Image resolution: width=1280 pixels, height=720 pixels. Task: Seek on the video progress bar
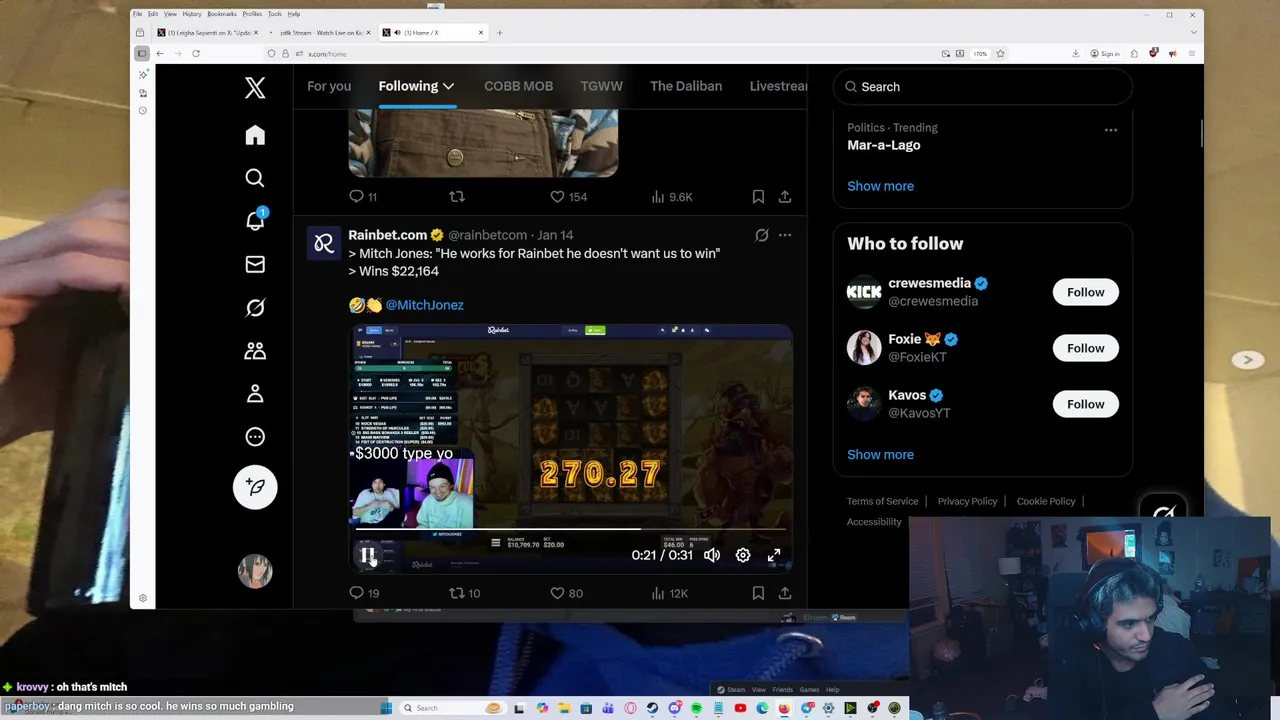571,529
